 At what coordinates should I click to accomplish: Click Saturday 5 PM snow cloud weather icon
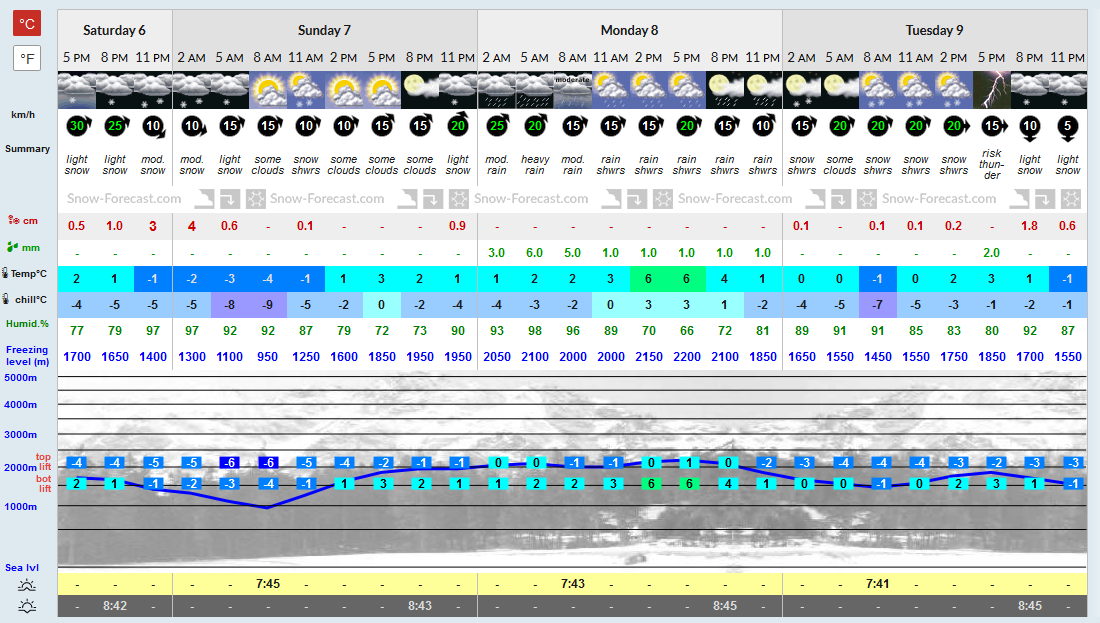[x=76, y=90]
